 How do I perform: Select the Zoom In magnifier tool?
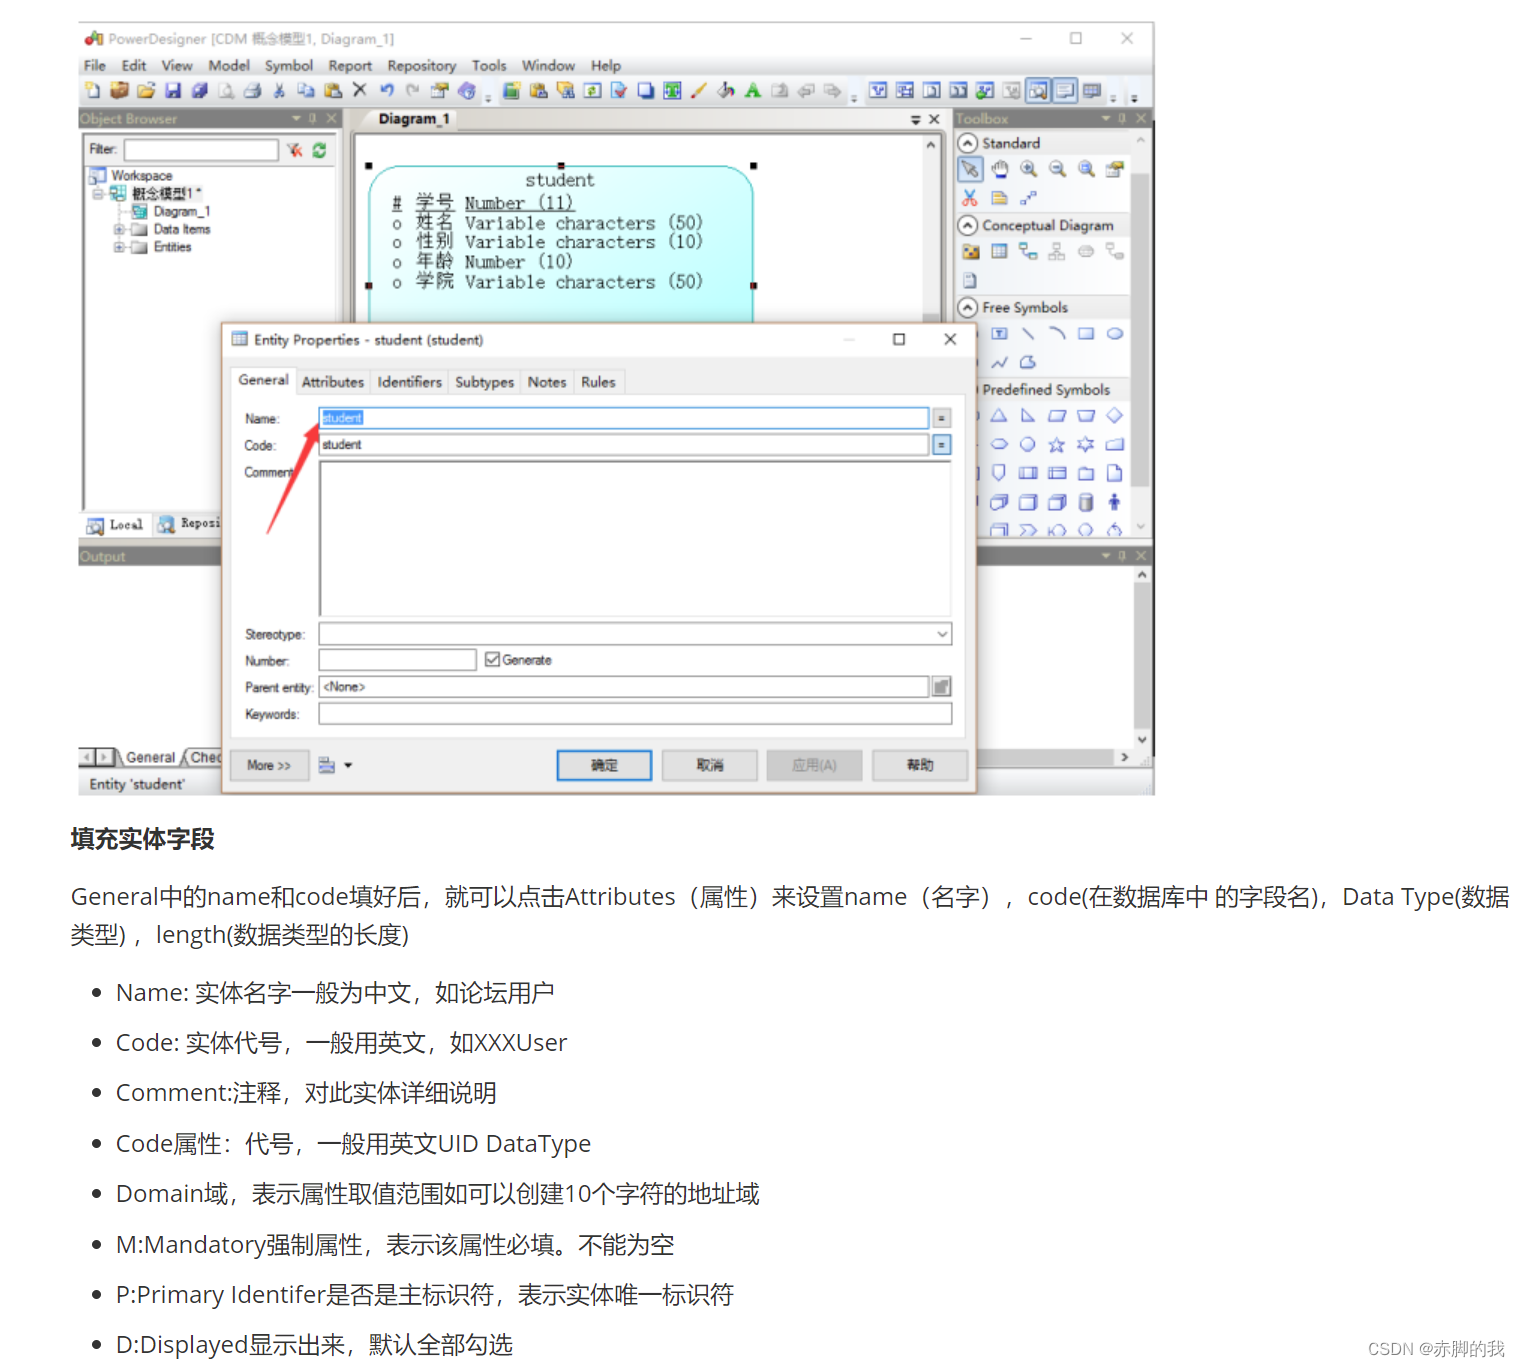1029,169
